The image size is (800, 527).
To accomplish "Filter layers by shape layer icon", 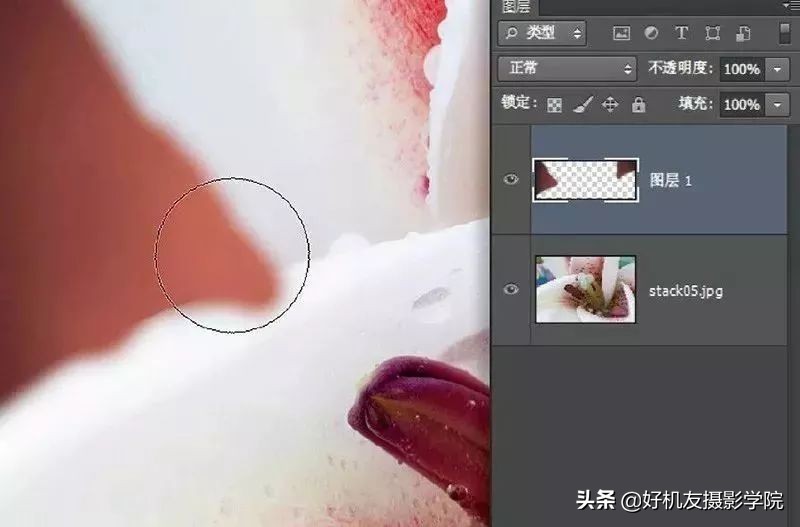I will point(712,34).
